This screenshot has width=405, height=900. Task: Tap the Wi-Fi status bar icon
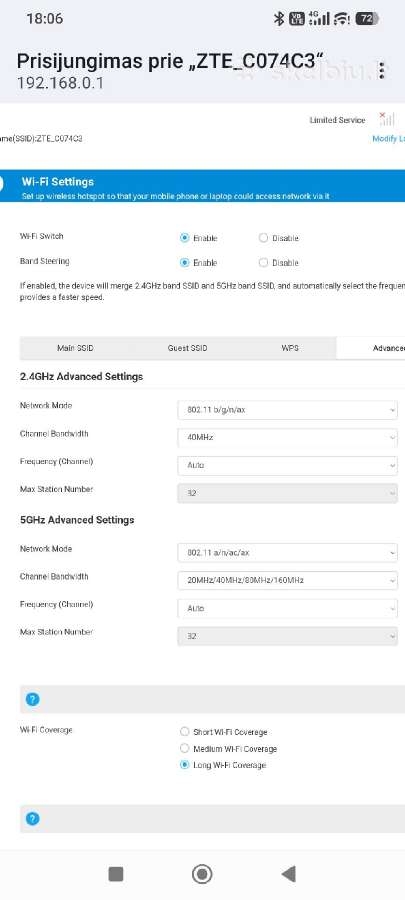342,19
